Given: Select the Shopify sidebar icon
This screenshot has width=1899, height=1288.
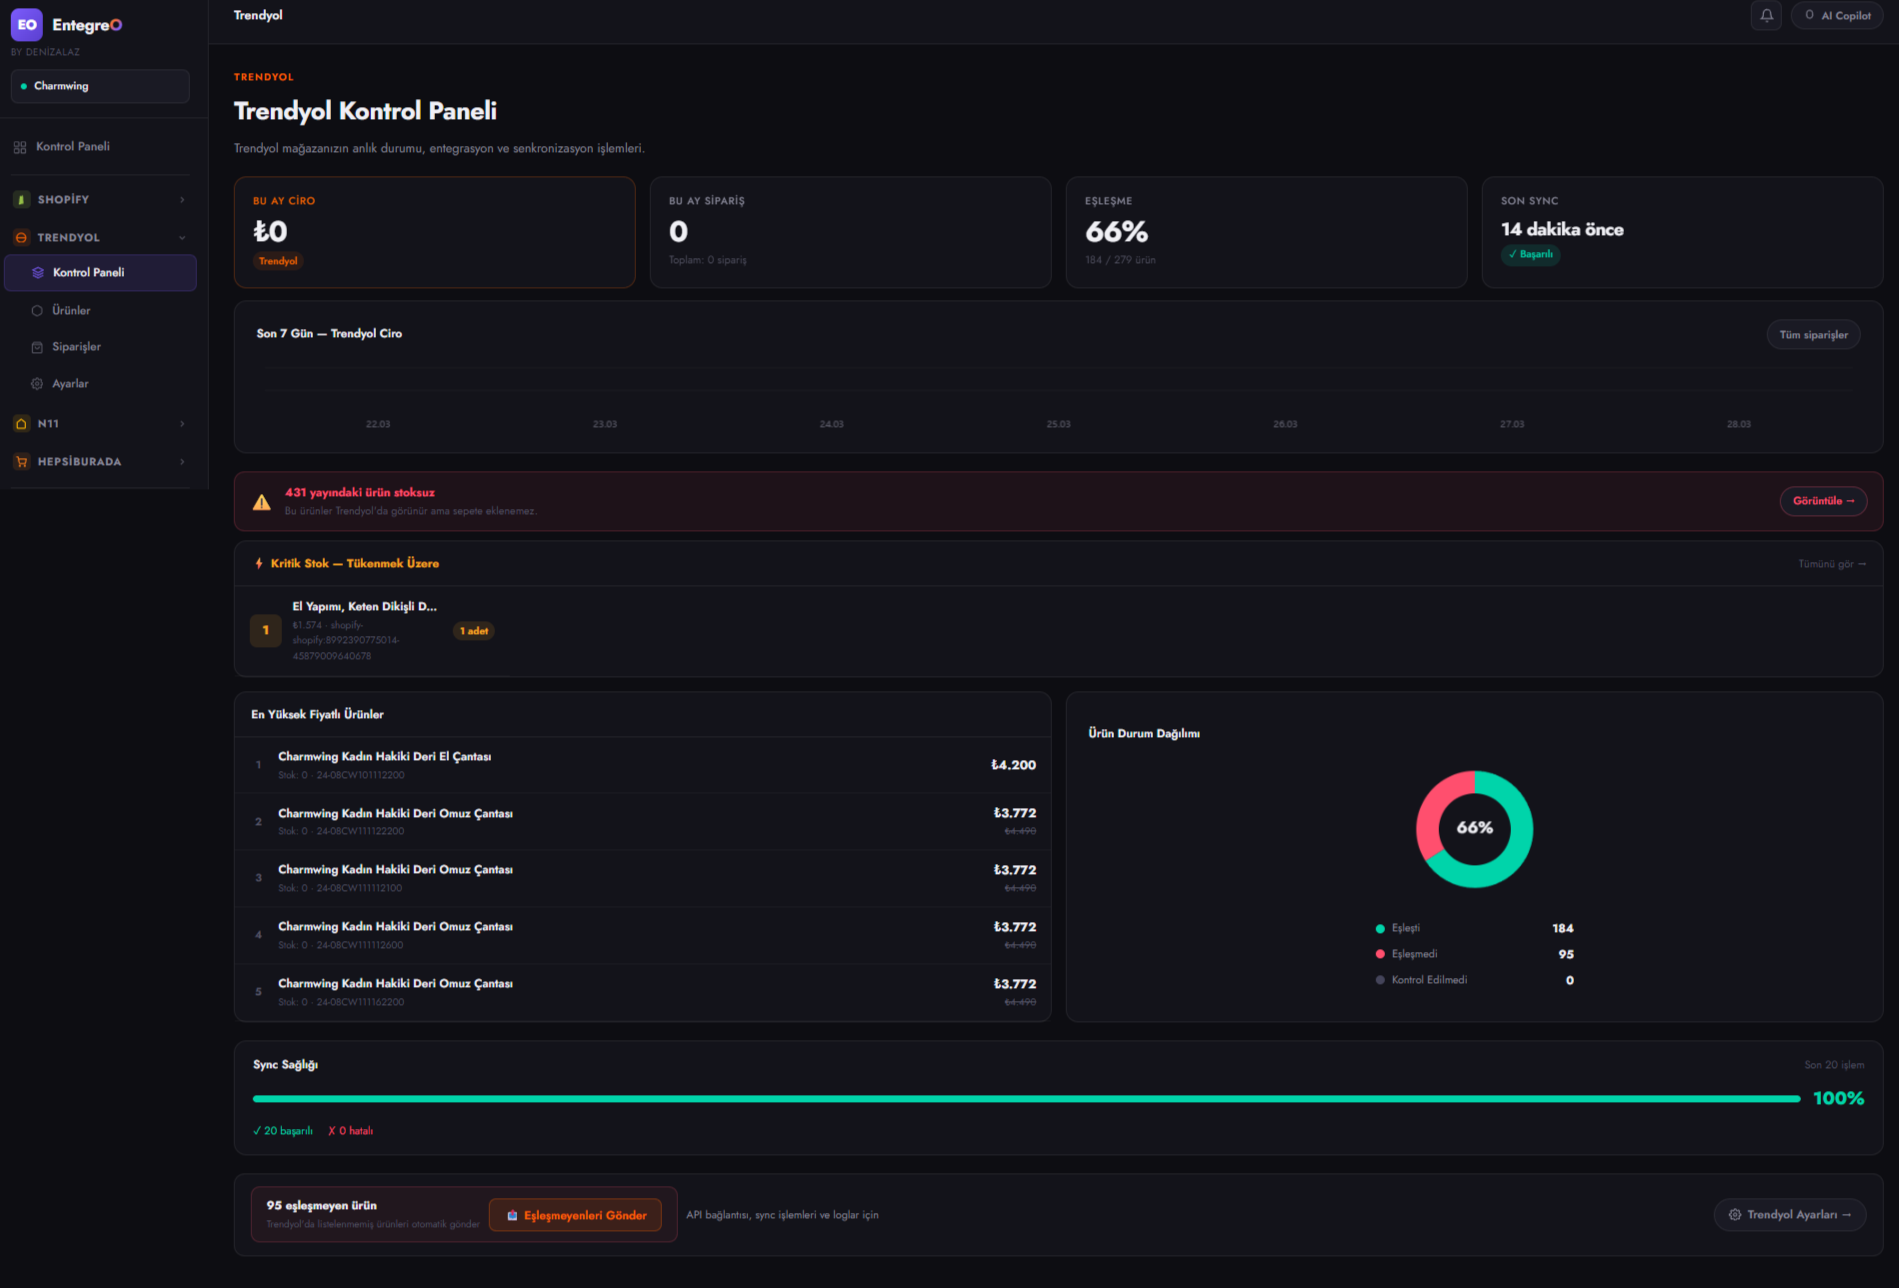Looking at the screenshot, I should pos(20,199).
